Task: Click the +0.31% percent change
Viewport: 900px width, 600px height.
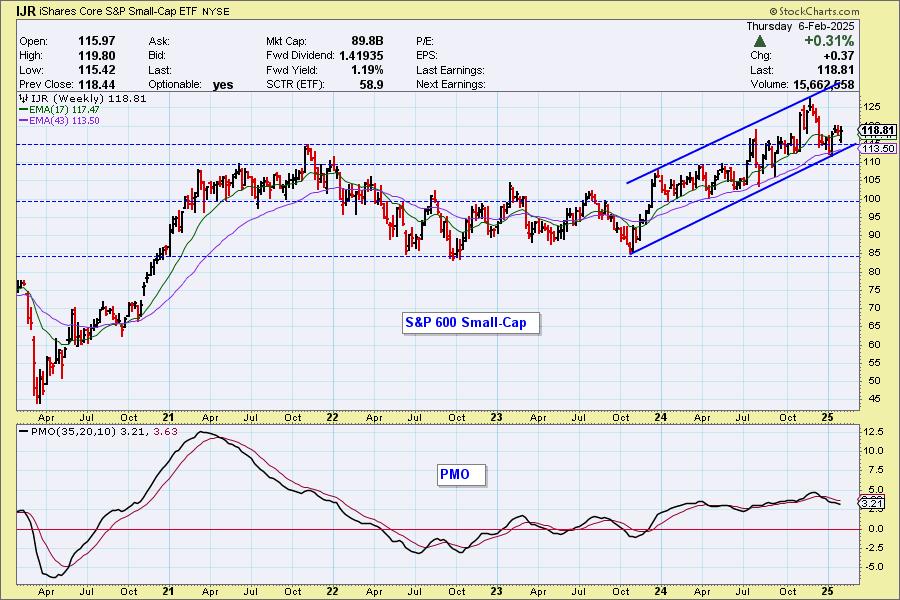Action: click(x=829, y=41)
